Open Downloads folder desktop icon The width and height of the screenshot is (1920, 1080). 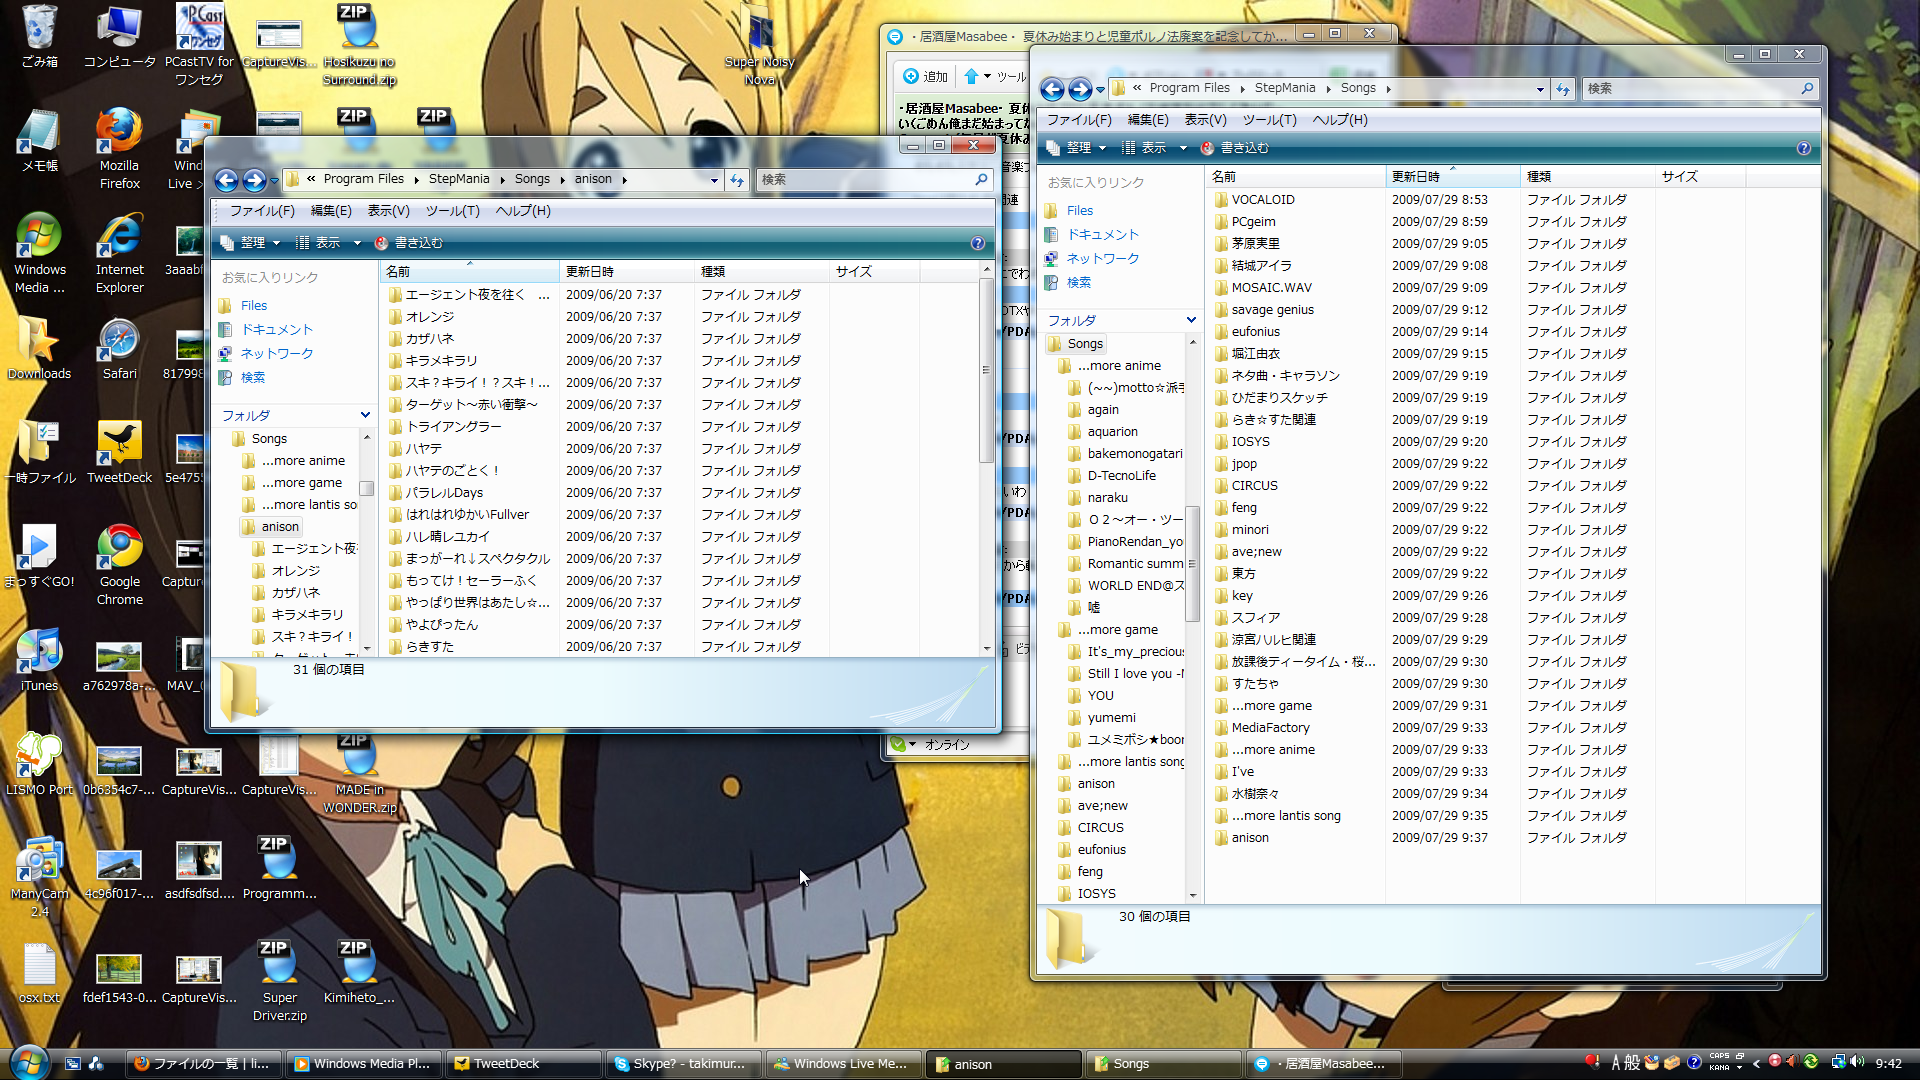39,349
